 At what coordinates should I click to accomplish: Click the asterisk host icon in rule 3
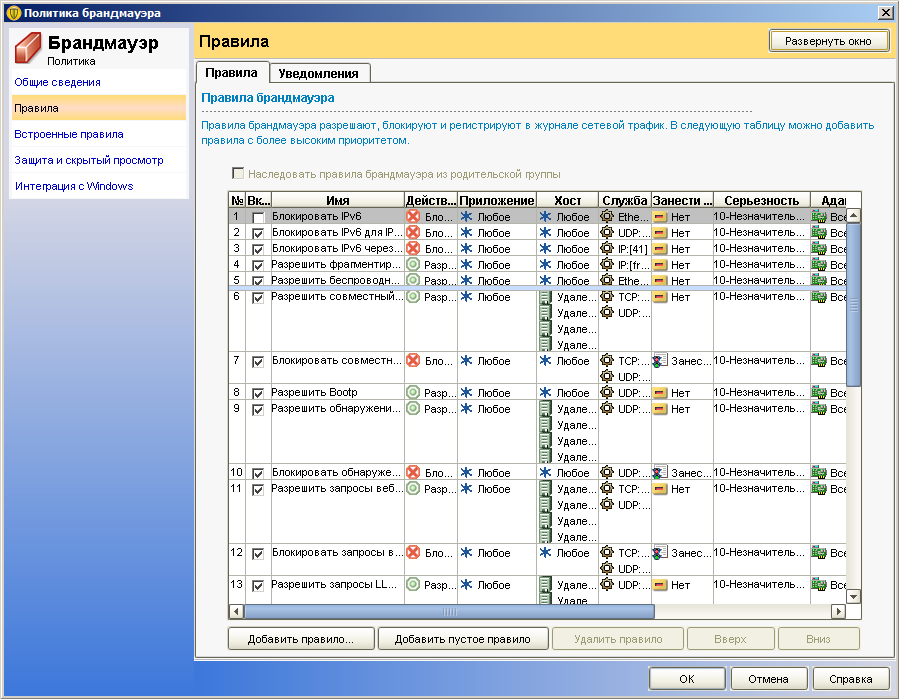point(545,249)
